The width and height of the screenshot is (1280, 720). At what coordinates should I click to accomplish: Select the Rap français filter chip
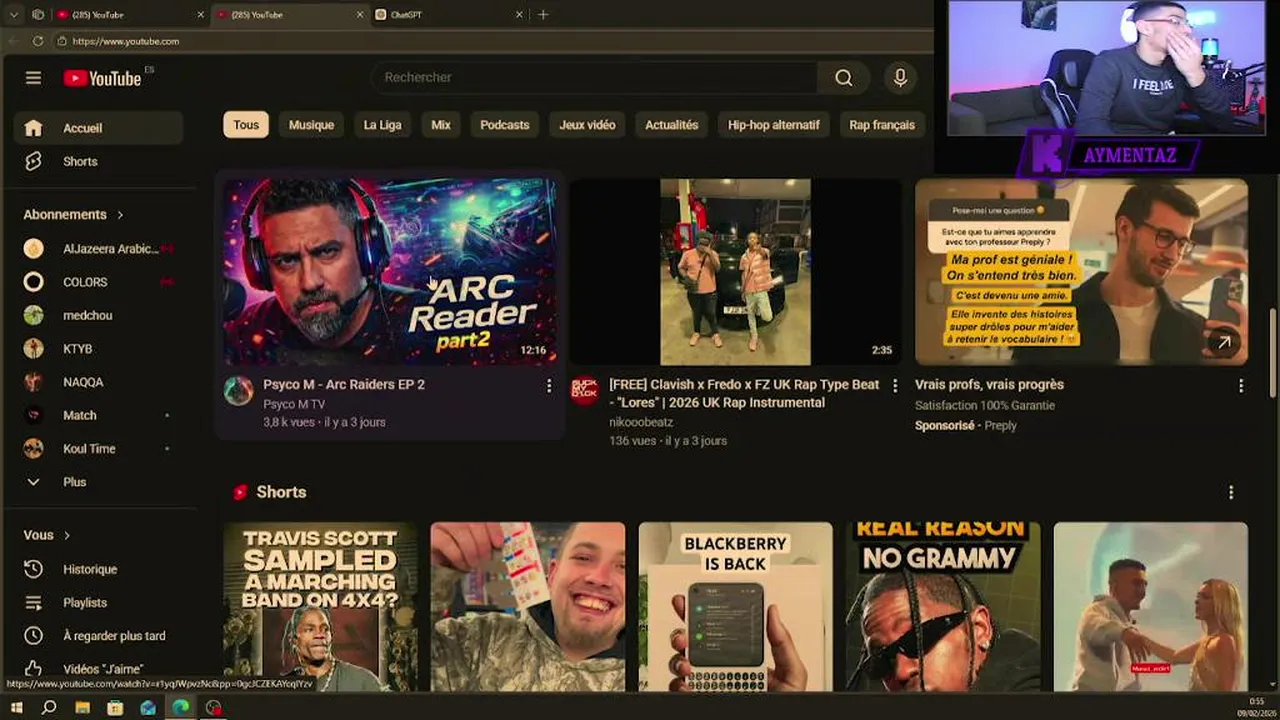882,125
